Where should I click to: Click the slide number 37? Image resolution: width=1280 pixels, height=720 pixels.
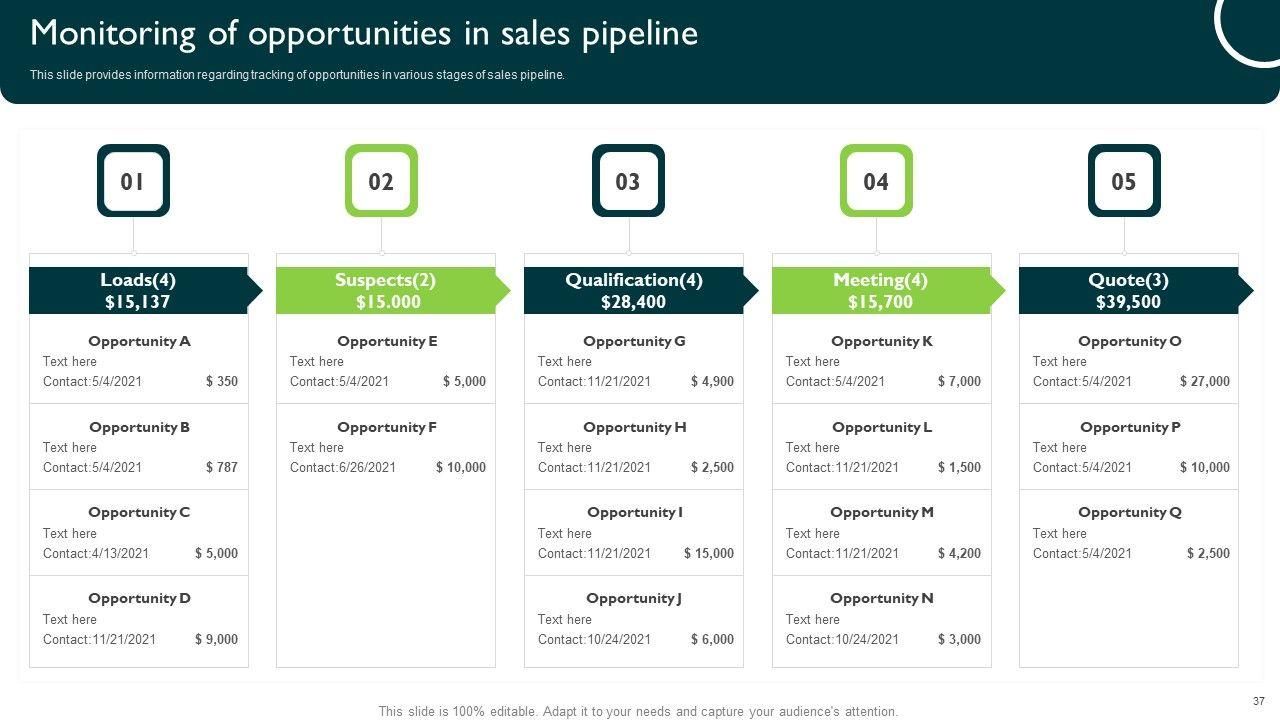click(1258, 701)
